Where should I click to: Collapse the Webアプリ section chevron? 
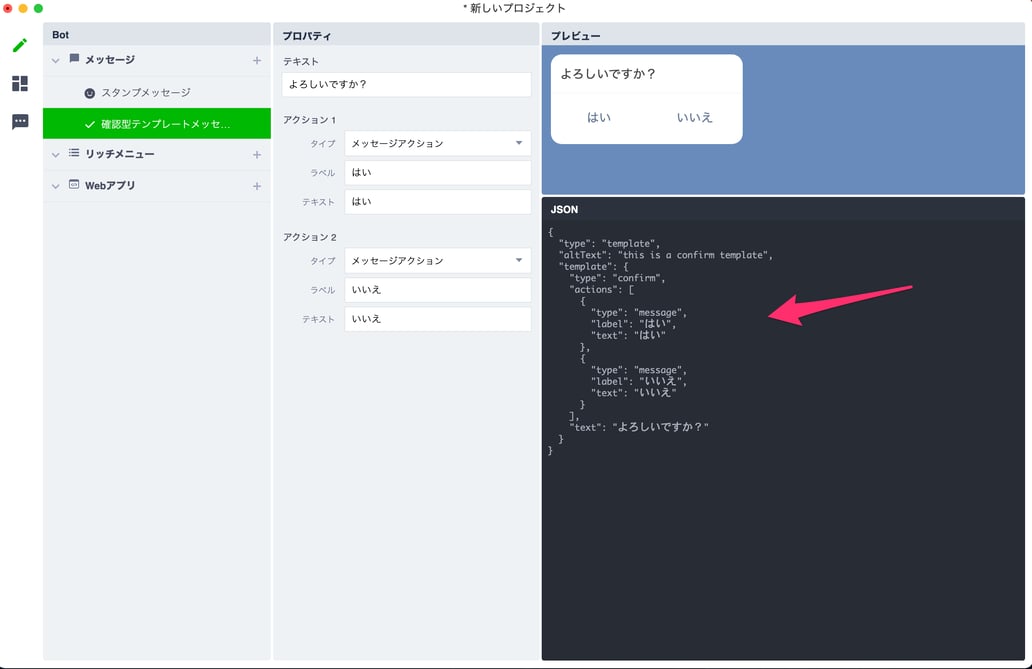56,185
